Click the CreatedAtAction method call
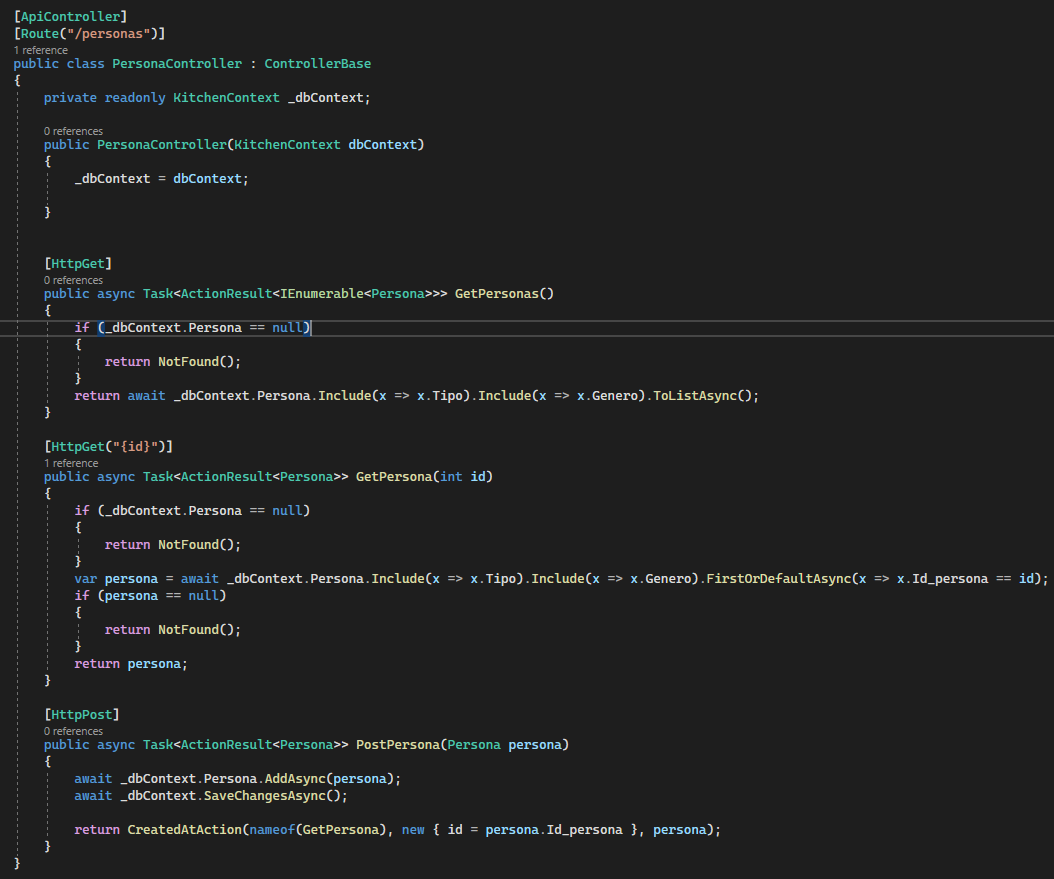This screenshot has height=879, width=1054. (185, 830)
